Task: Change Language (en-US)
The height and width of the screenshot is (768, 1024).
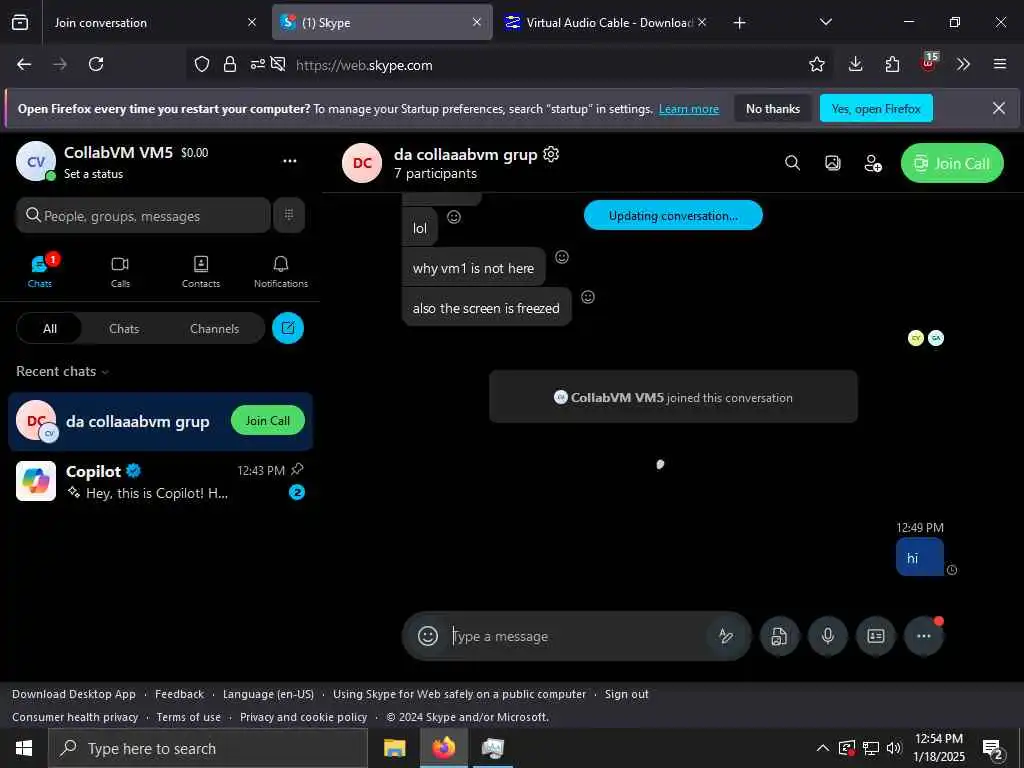Action: (x=268, y=694)
